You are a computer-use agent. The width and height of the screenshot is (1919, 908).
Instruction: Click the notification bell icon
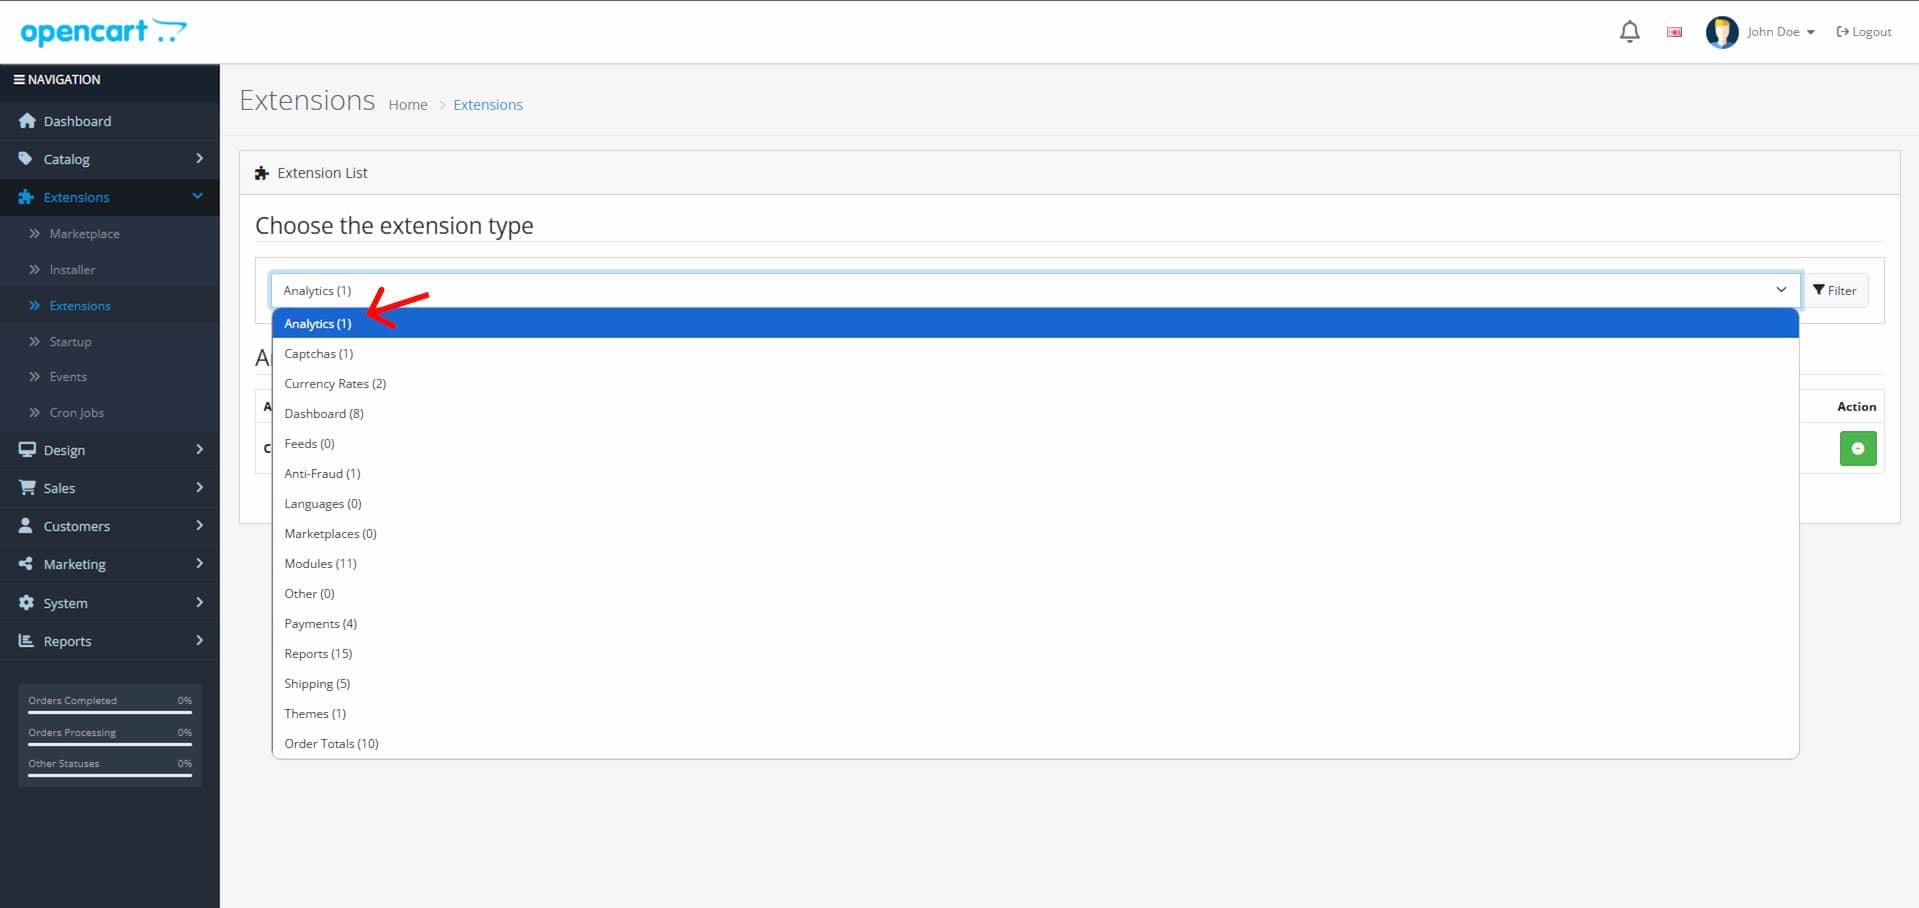(x=1629, y=32)
